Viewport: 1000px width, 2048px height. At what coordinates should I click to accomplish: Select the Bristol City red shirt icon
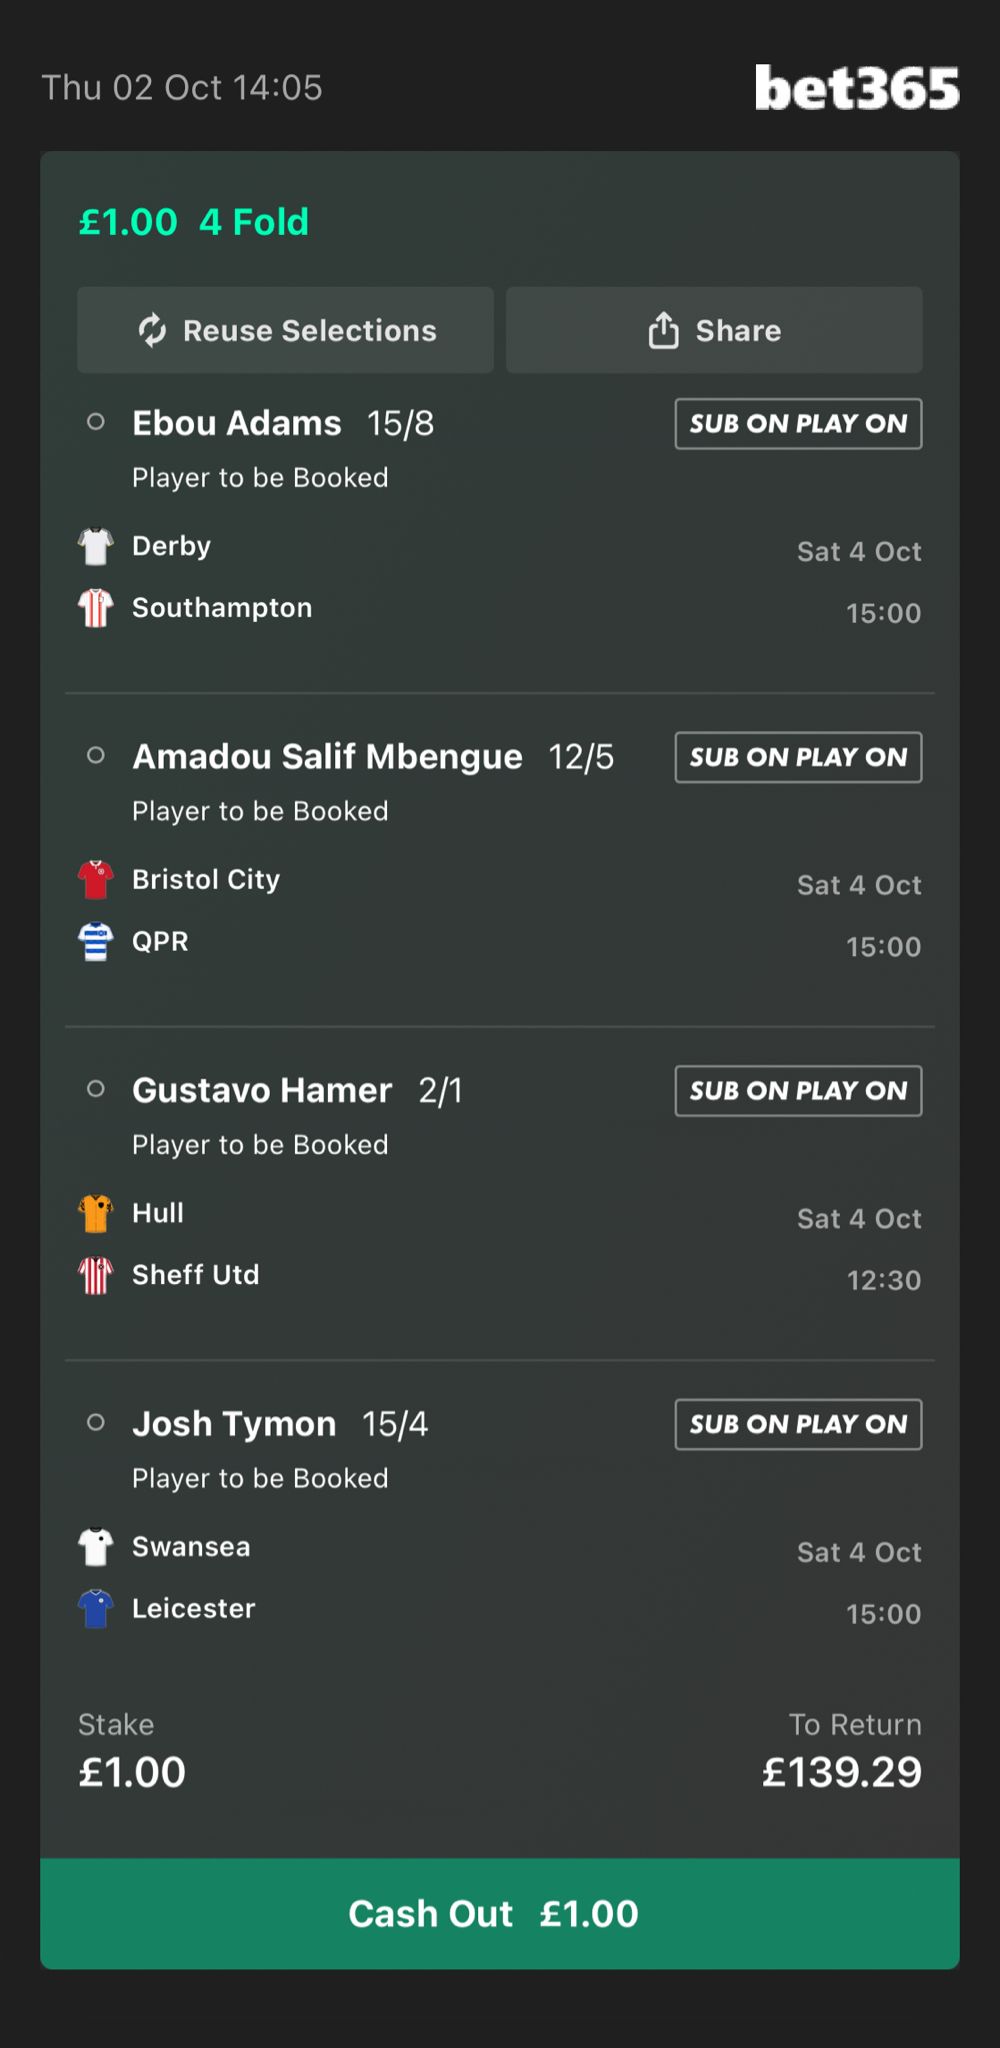[x=96, y=880]
